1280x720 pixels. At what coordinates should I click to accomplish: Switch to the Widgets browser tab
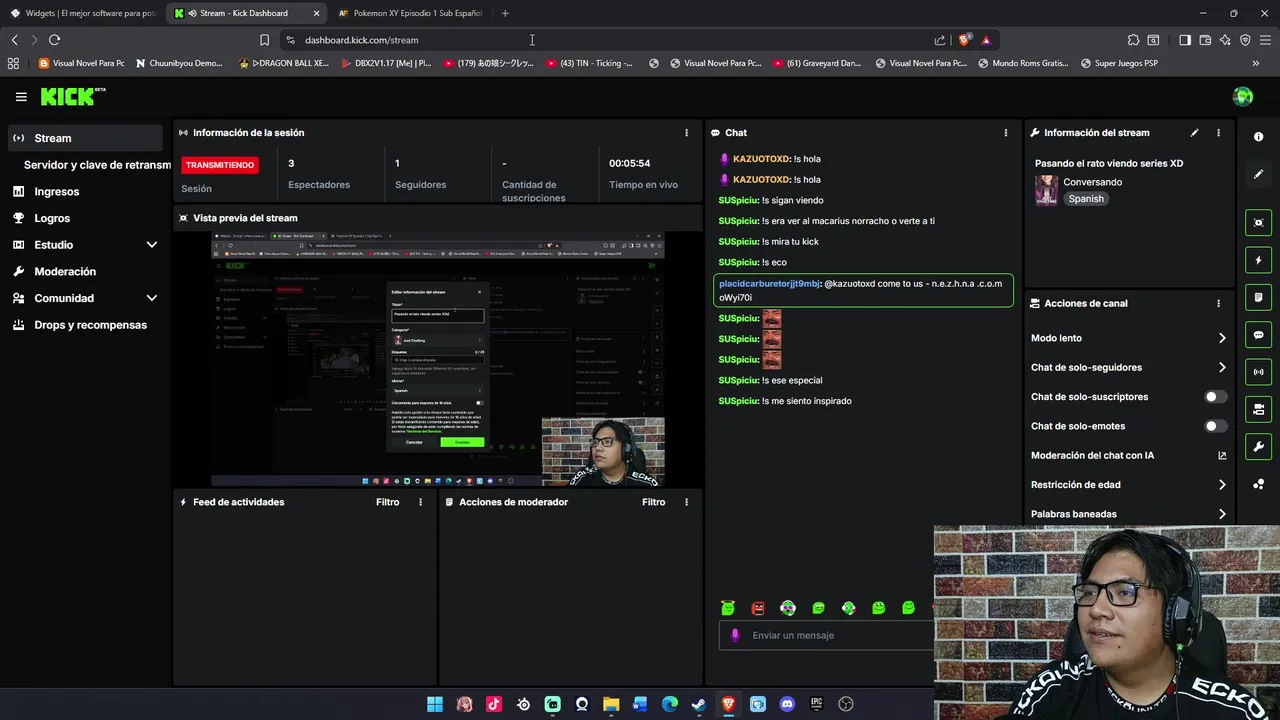coord(82,13)
